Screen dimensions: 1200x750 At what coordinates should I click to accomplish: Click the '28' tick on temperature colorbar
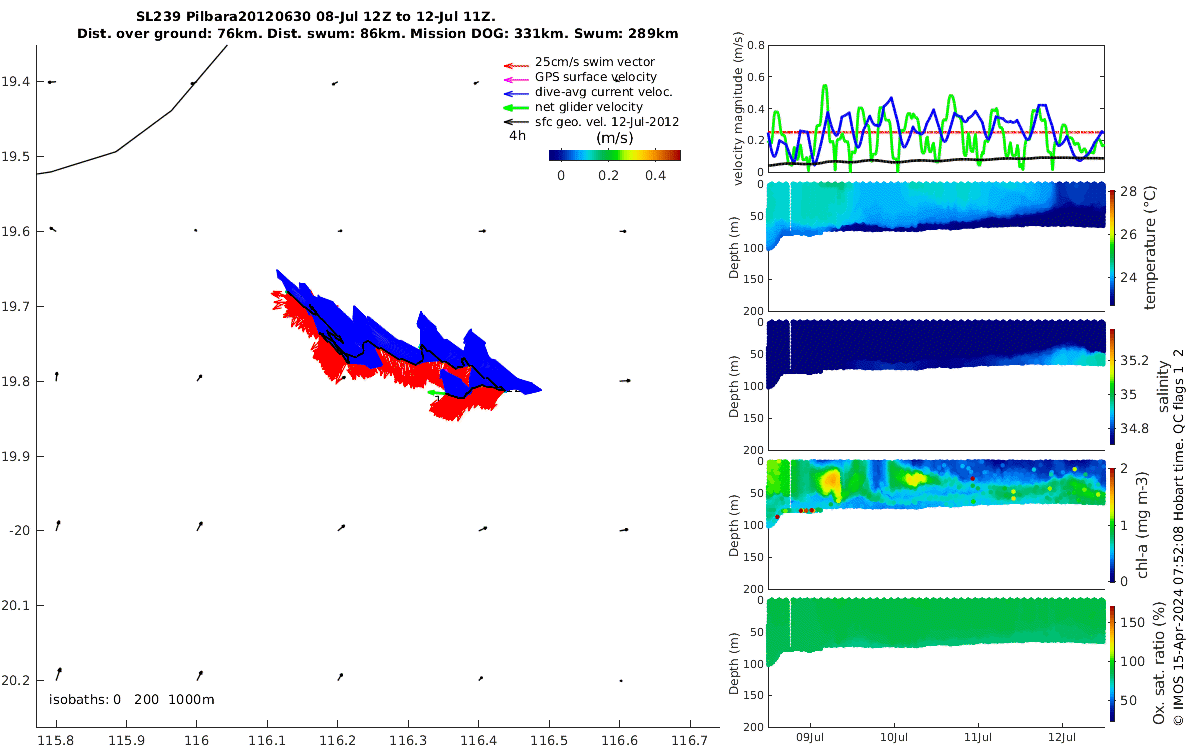[x=1127, y=192]
